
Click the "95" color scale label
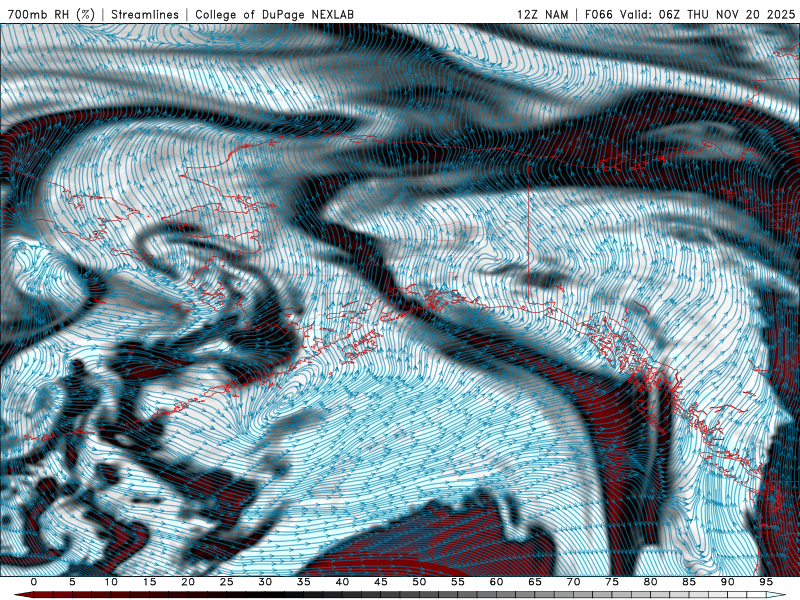pyautogui.click(x=766, y=582)
